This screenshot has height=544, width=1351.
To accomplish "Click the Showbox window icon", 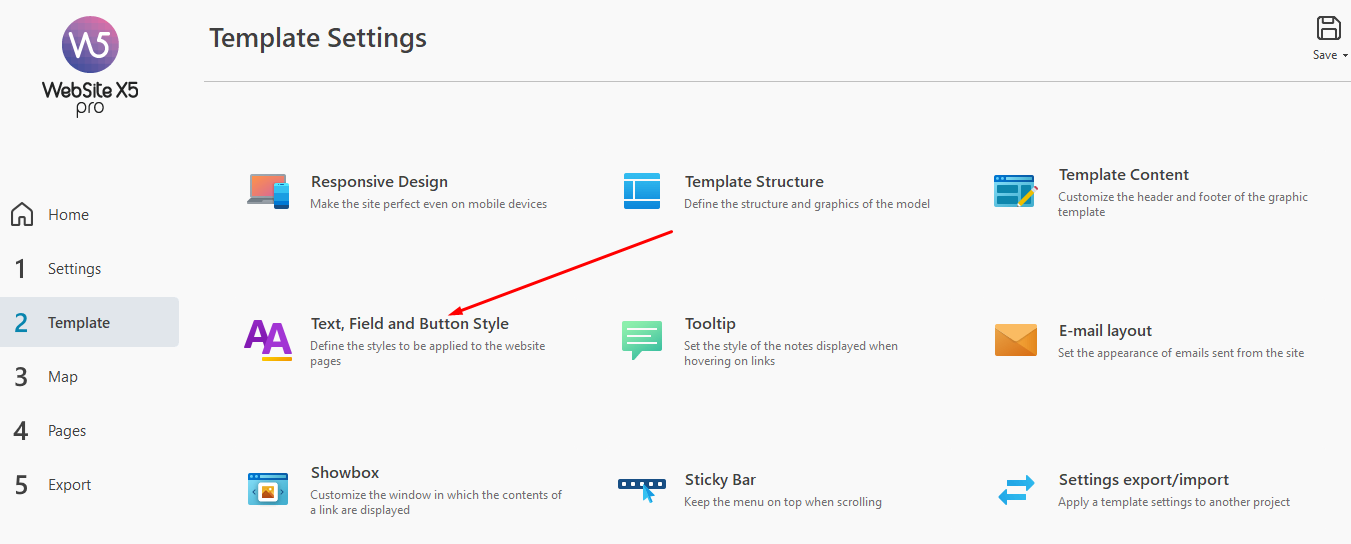I will point(268,489).
